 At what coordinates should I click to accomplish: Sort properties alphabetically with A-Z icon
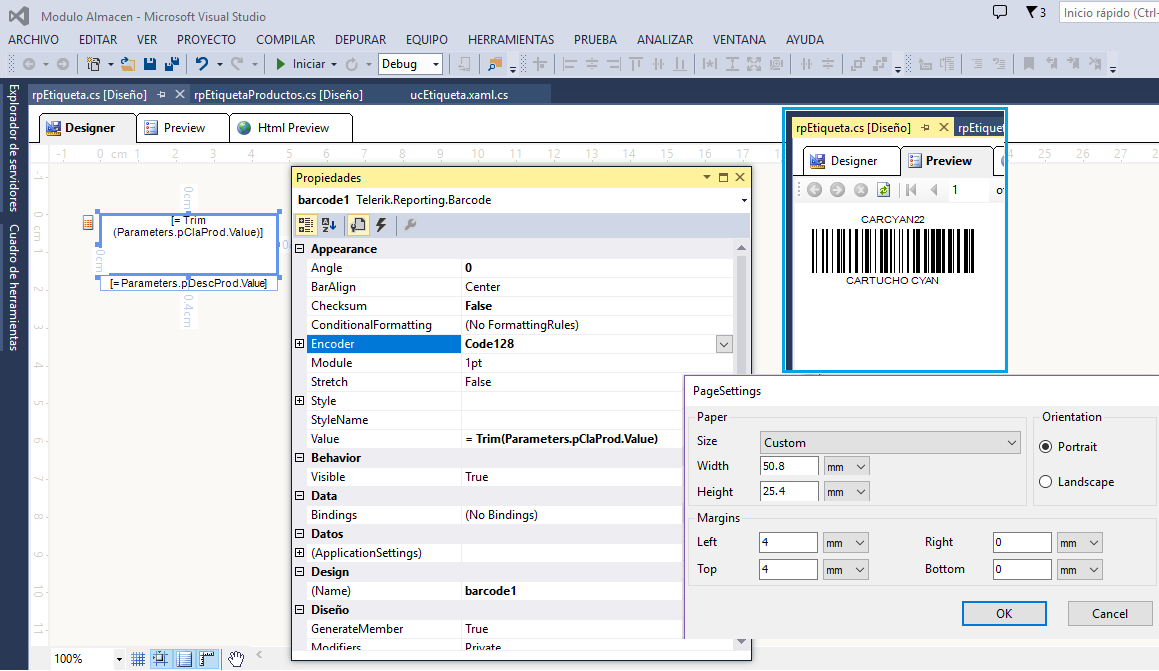click(x=329, y=225)
